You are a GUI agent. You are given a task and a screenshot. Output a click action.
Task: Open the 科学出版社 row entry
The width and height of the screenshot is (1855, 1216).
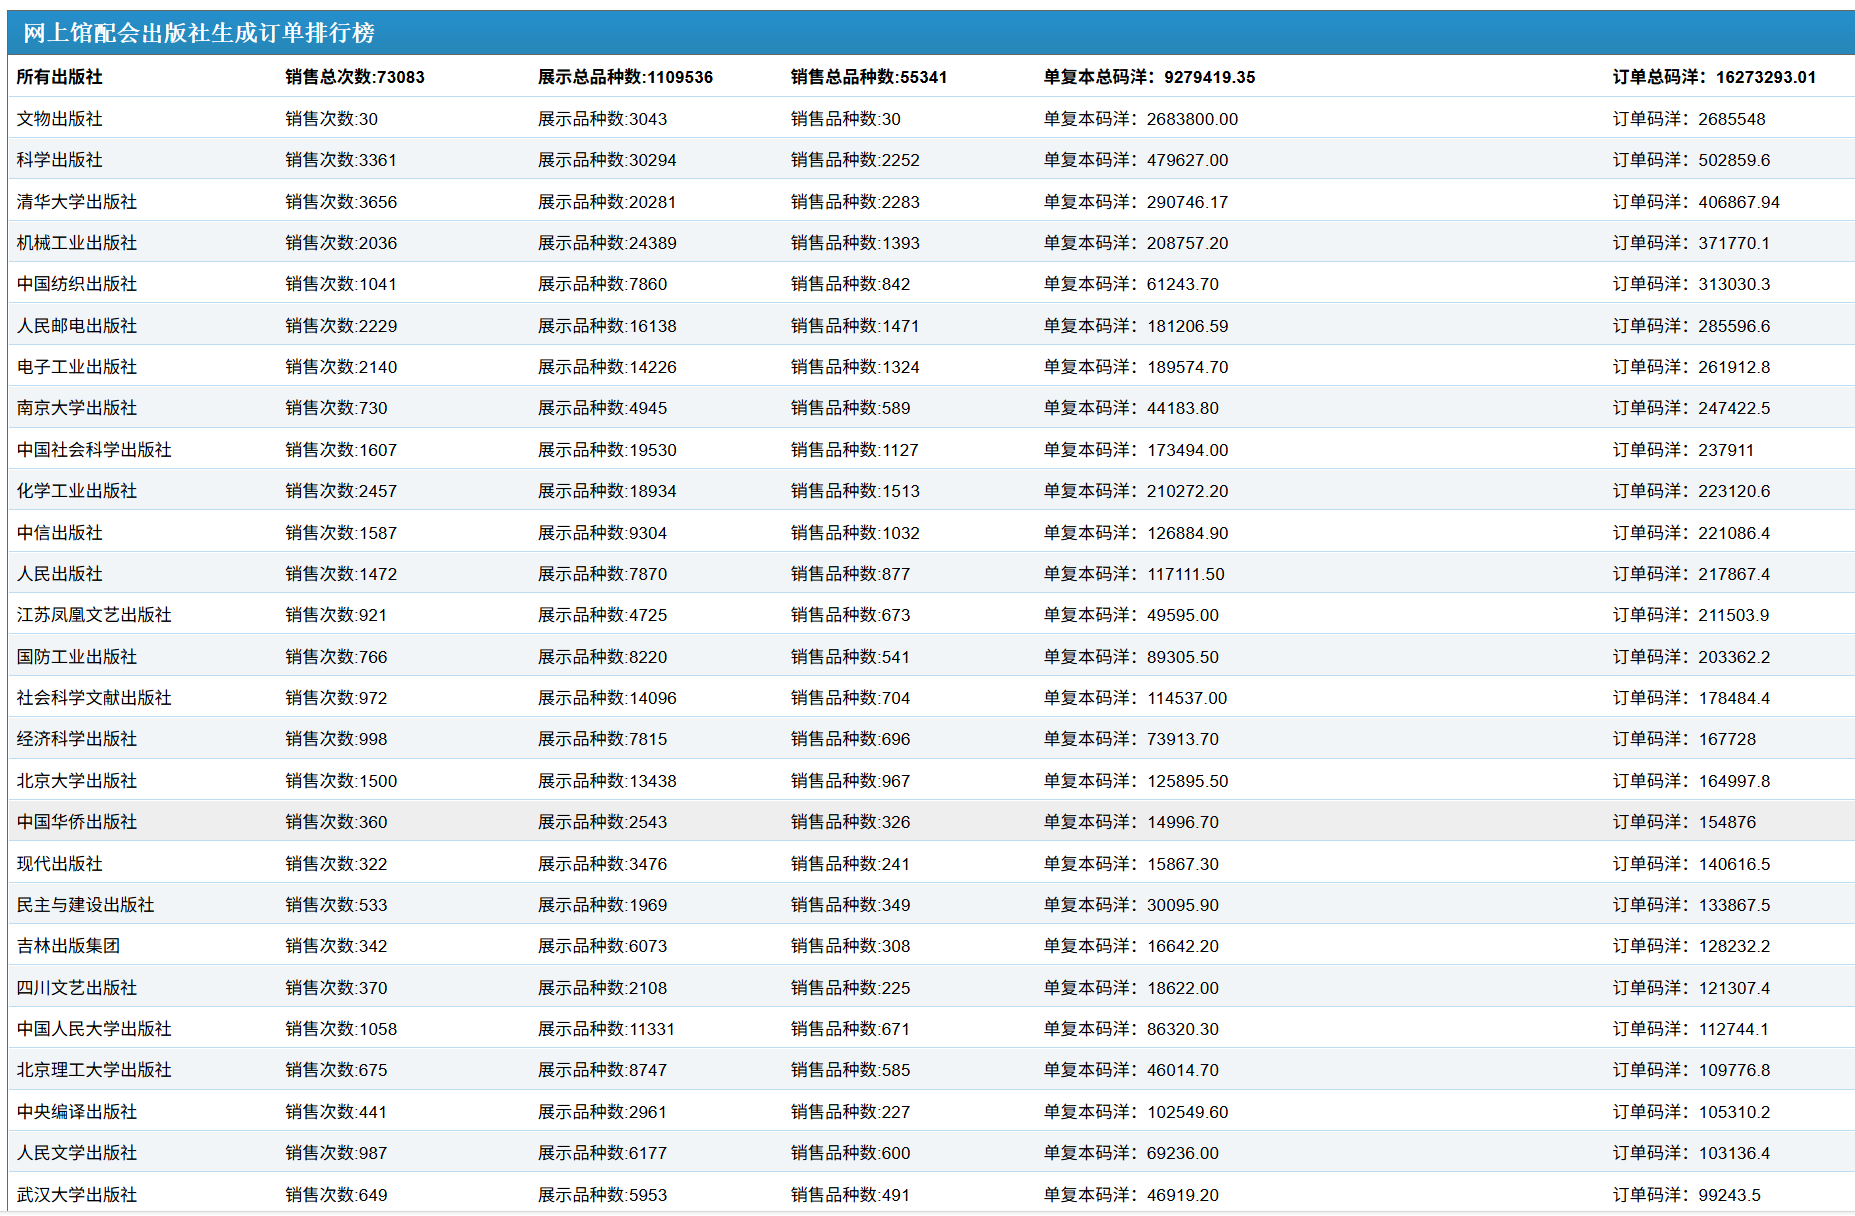pyautogui.click(x=59, y=160)
